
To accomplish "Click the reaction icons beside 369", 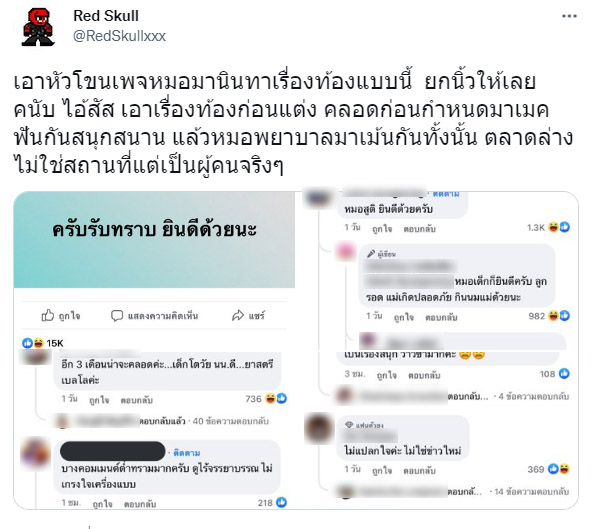I will pos(559,469).
